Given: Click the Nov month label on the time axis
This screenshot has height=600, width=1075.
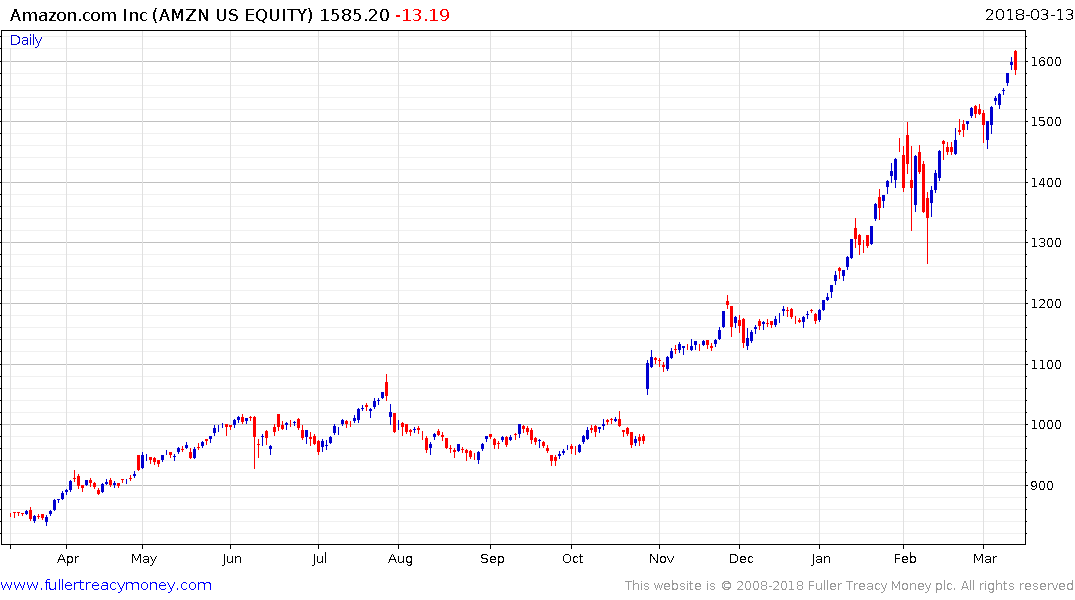Looking at the screenshot, I should (x=662, y=559).
